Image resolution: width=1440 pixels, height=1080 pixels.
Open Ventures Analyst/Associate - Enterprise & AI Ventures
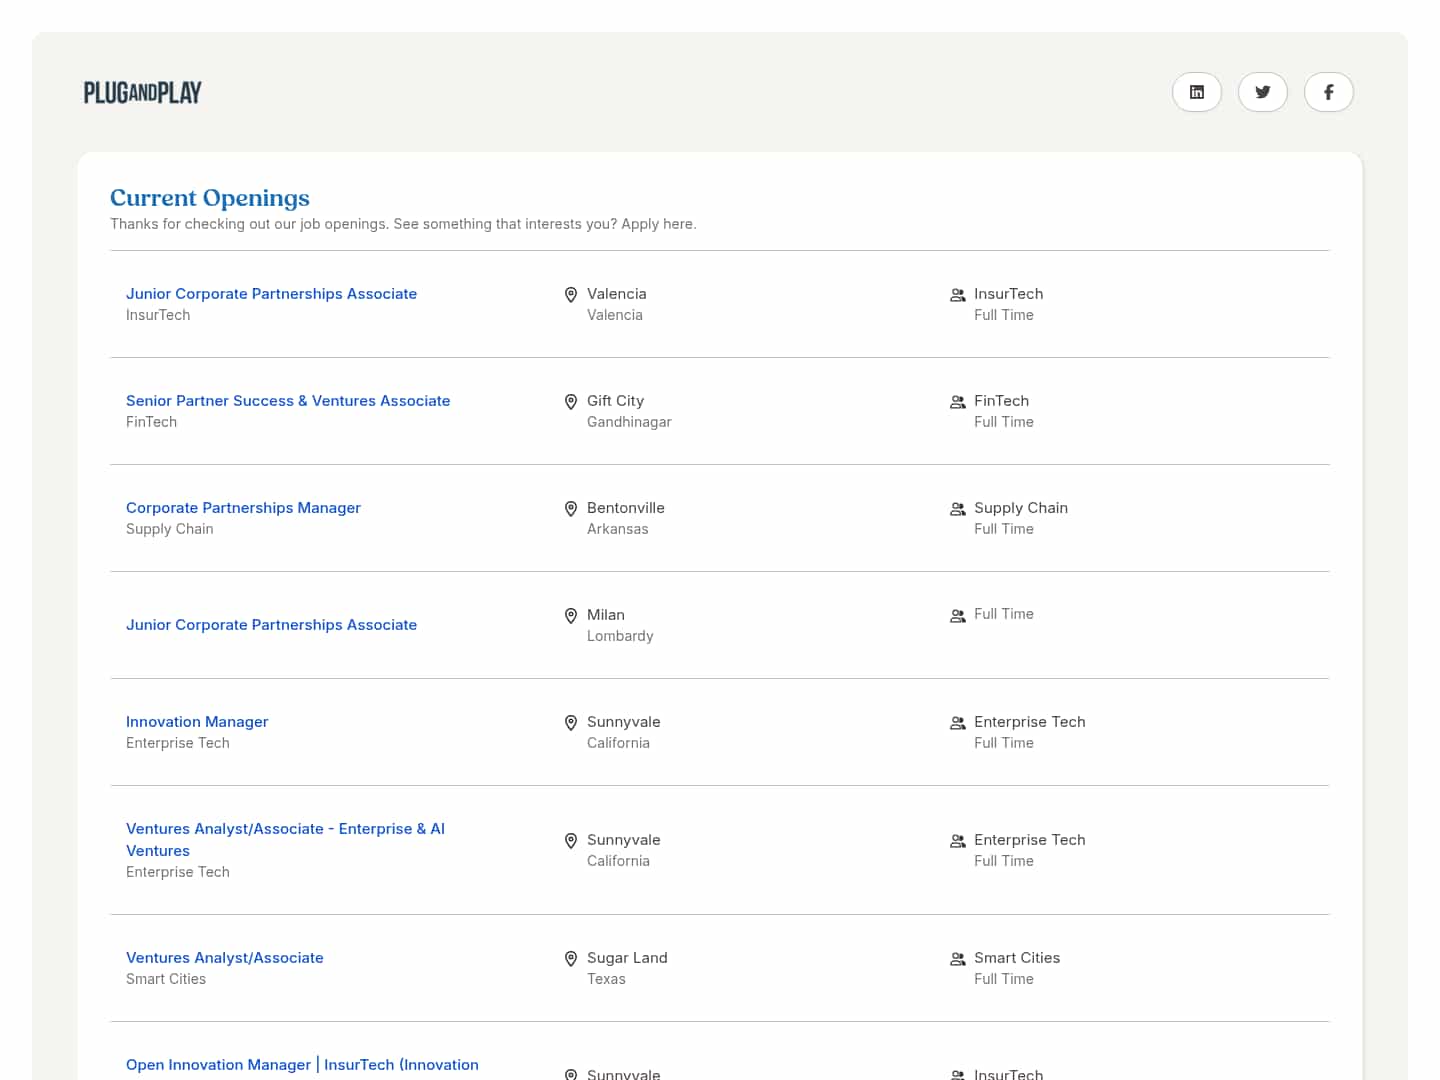click(285, 829)
